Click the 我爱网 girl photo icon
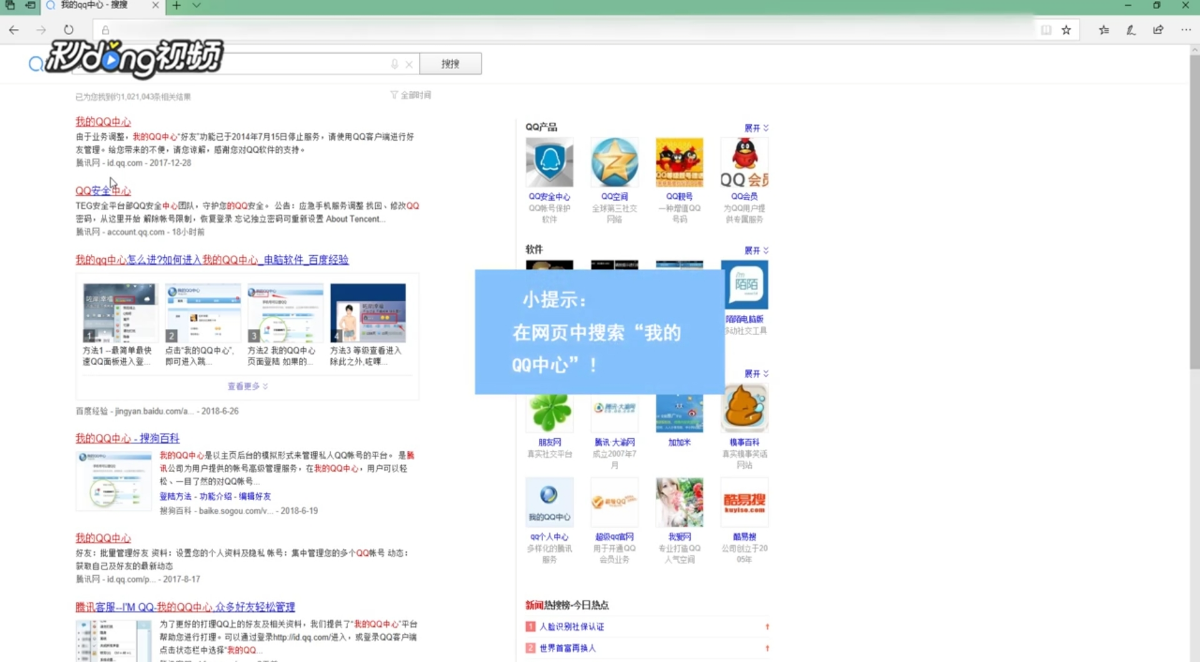Viewport: 1200px width, 662px height. pyautogui.click(x=679, y=502)
